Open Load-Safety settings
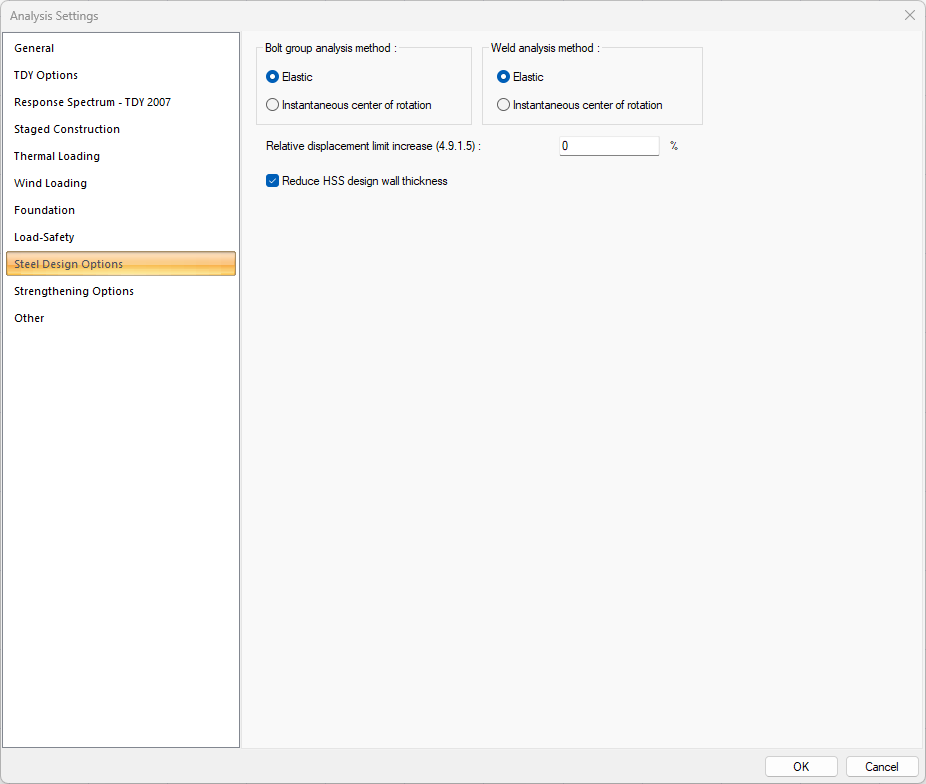This screenshot has width=926, height=784. [44, 237]
